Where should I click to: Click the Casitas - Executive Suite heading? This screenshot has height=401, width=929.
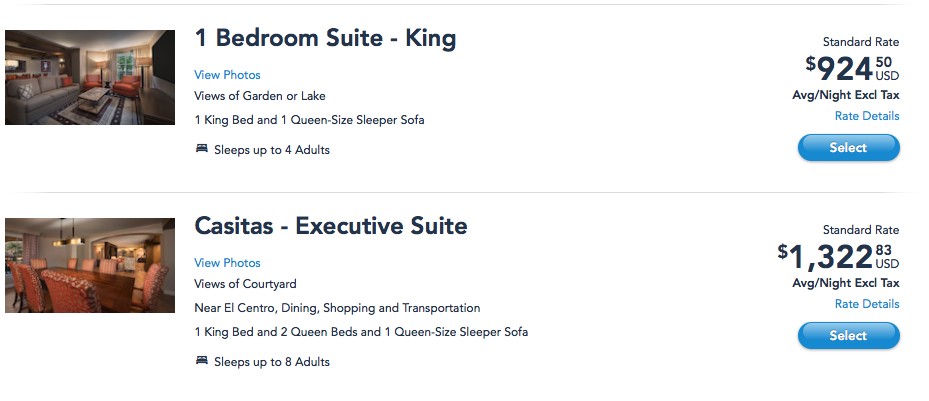pos(331,226)
